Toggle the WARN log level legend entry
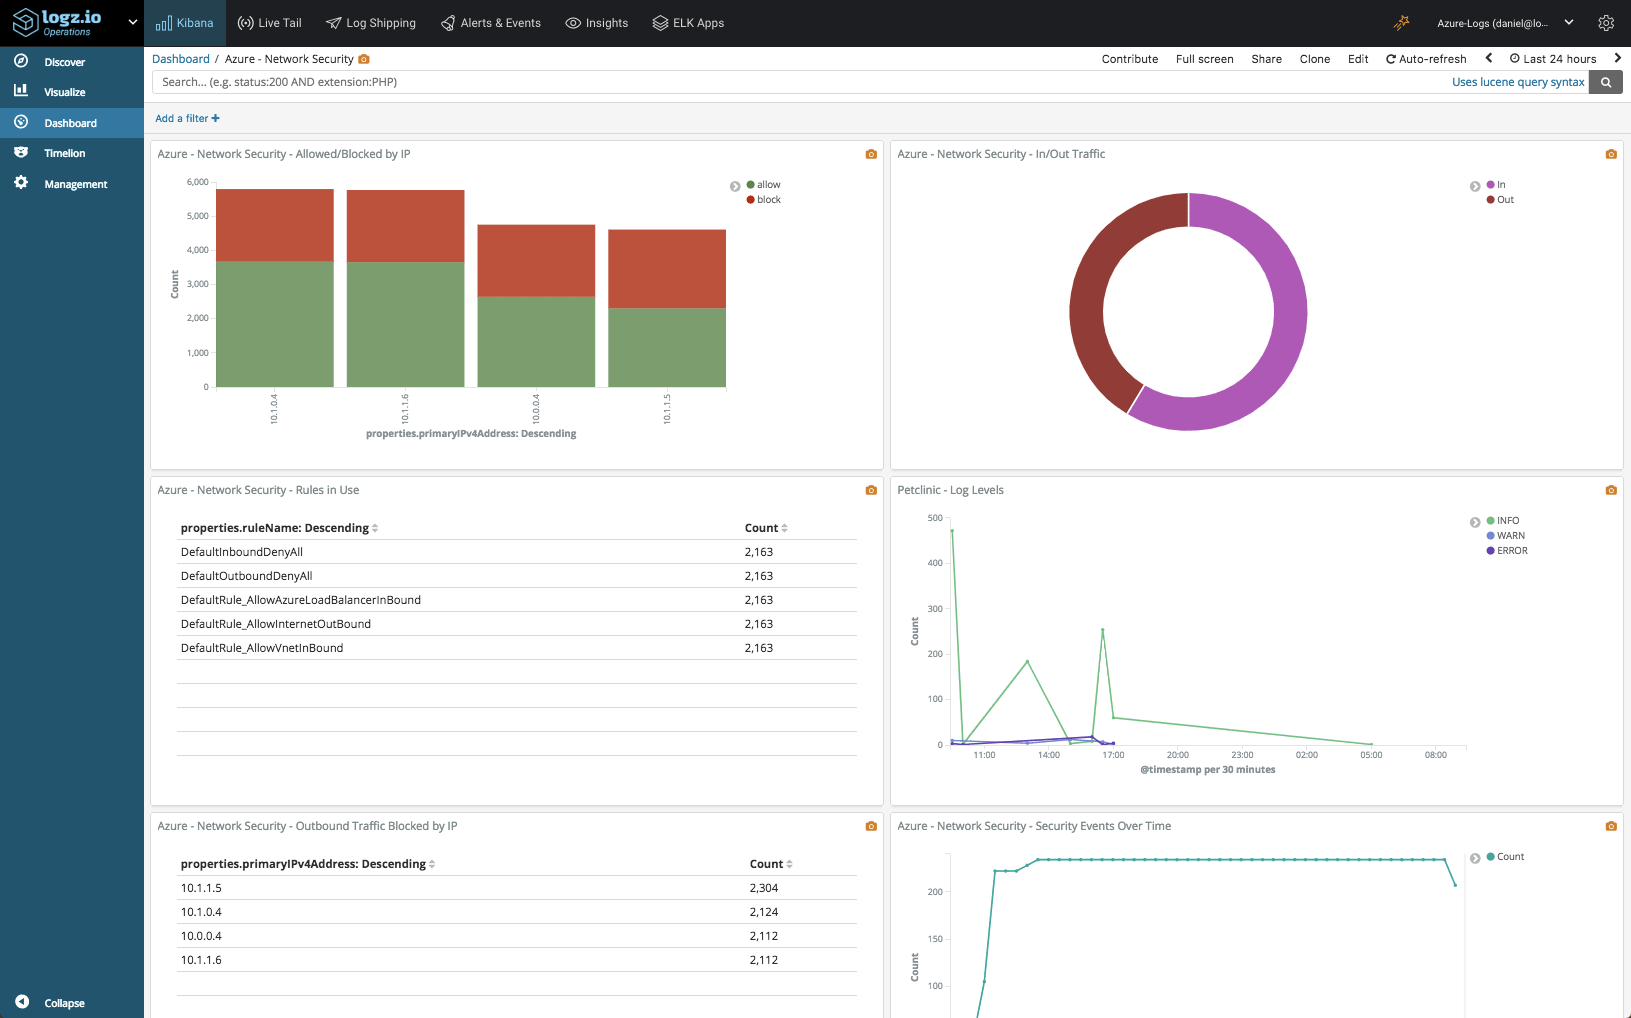Viewport: 1631px width, 1018px height. click(x=1505, y=536)
